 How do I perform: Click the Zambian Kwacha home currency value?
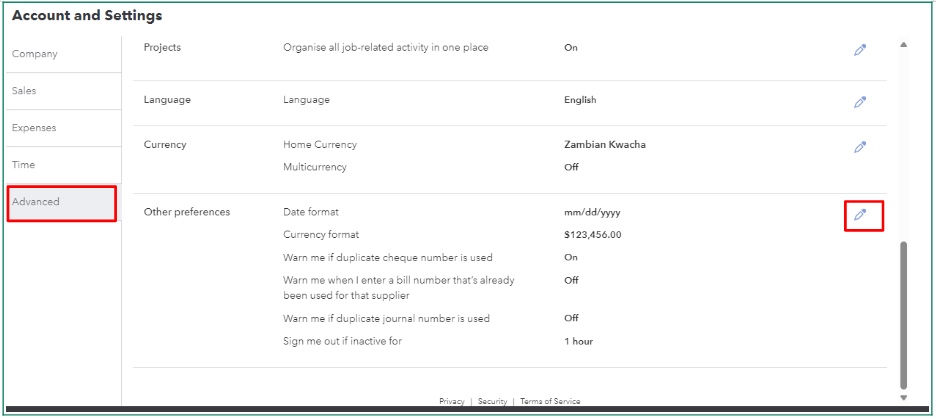click(x=605, y=145)
